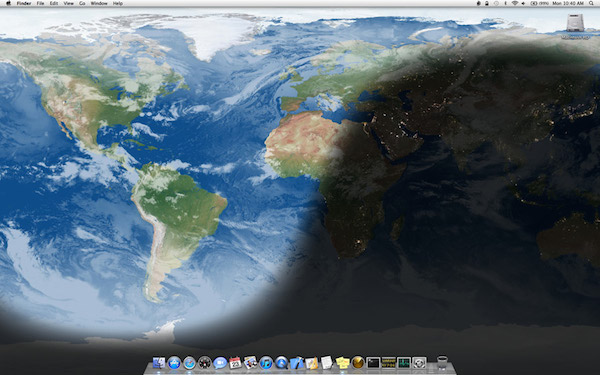Open QuickTime Player in dock
This screenshot has width=600, height=375.
(281, 362)
